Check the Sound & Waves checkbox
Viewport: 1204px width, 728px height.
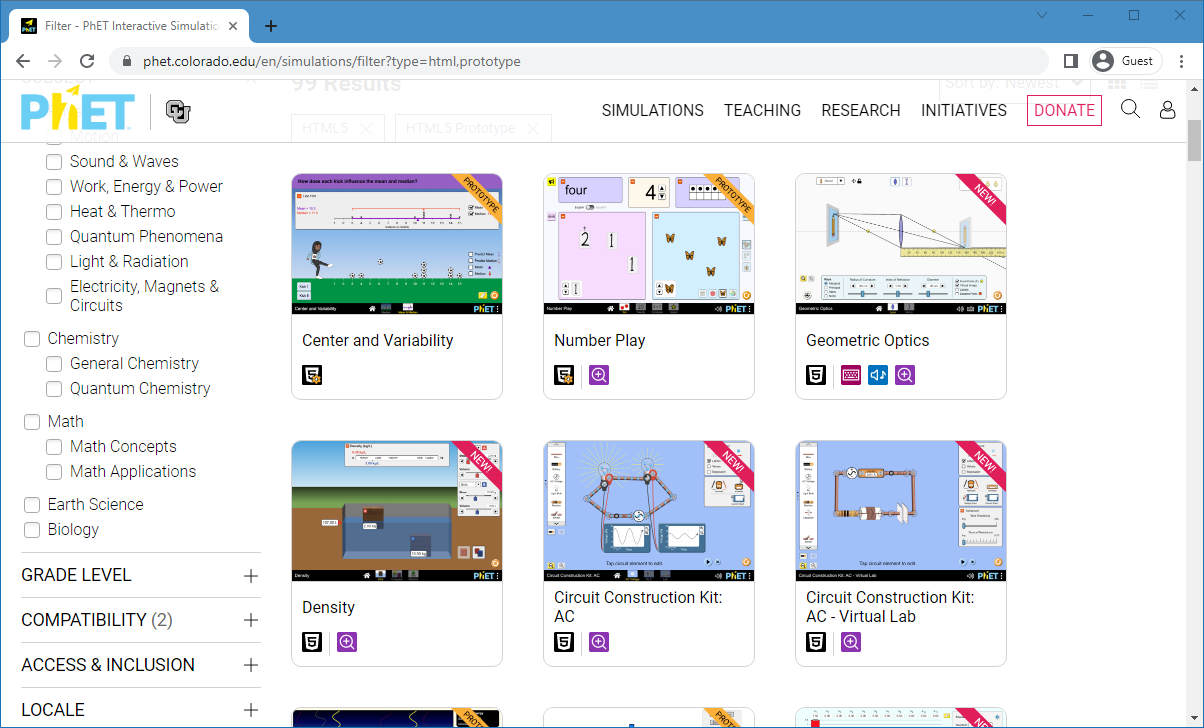pyautogui.click(x=54, y=161)
